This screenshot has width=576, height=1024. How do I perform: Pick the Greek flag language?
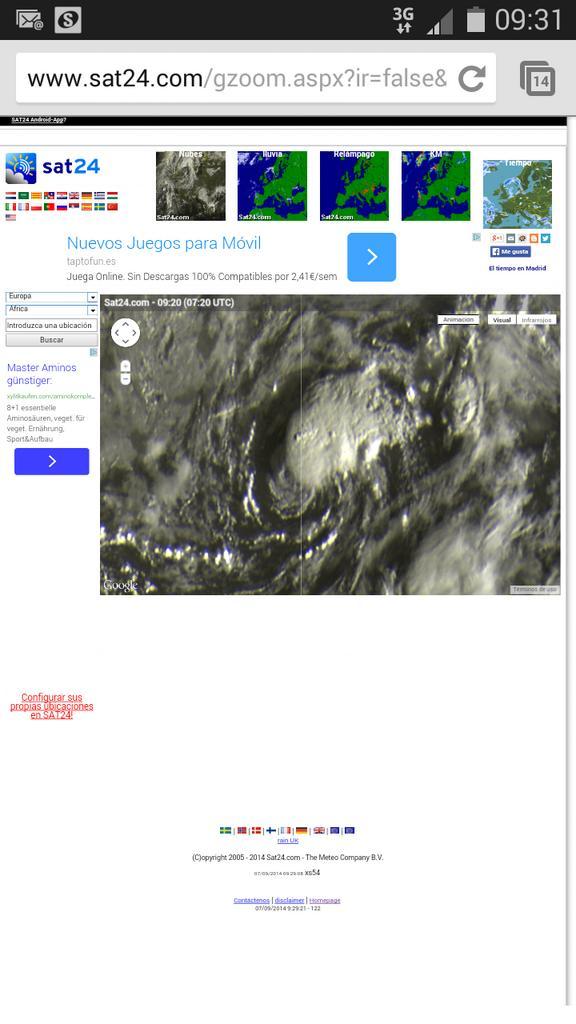99,195
